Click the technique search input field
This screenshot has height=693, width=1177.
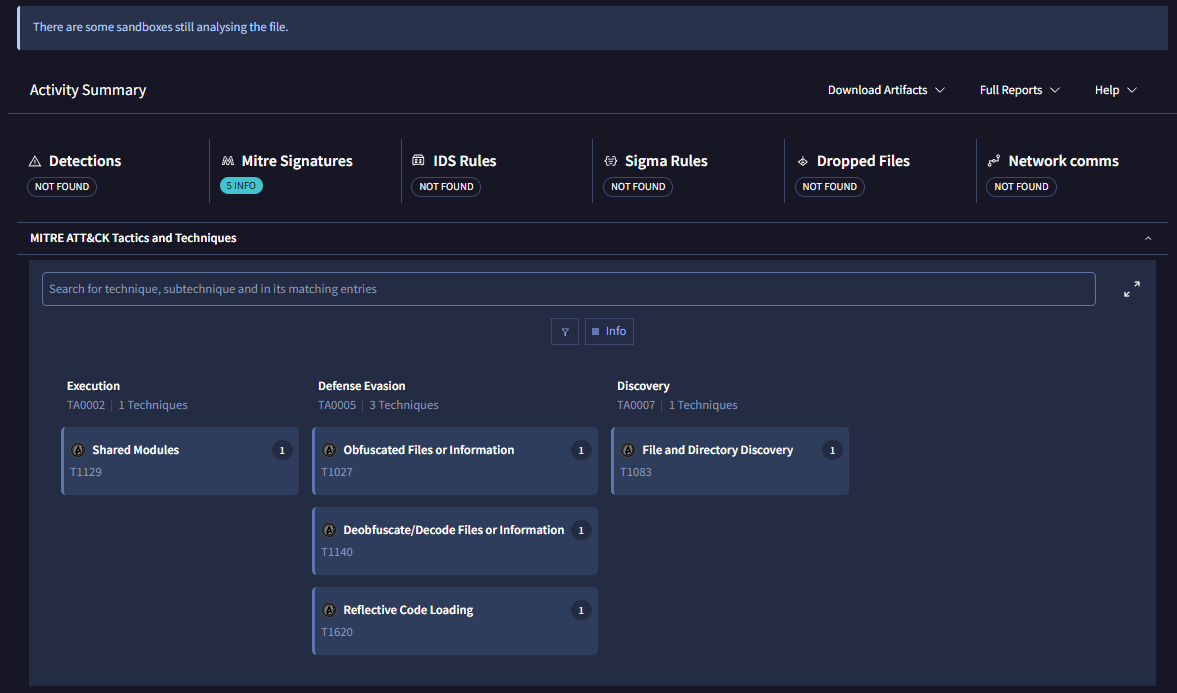pyautogui.click(x=568, y=289)
